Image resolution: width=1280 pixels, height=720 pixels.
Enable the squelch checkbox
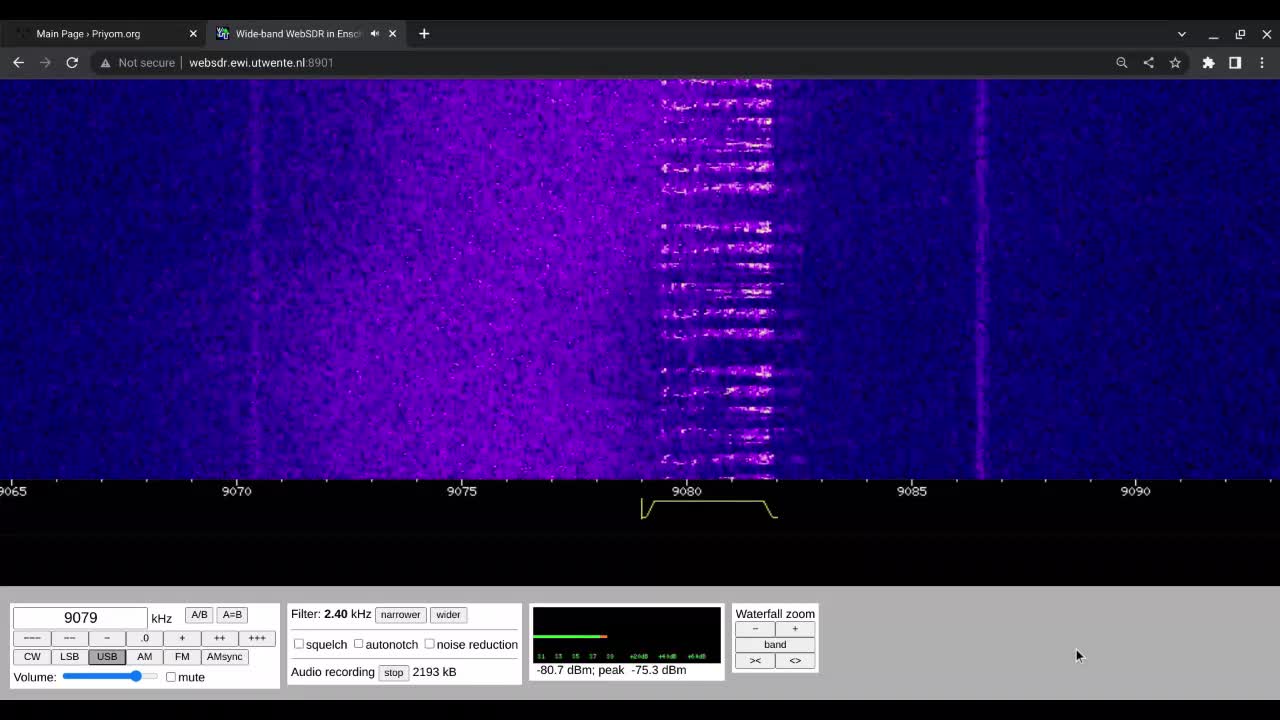[298, 644]
